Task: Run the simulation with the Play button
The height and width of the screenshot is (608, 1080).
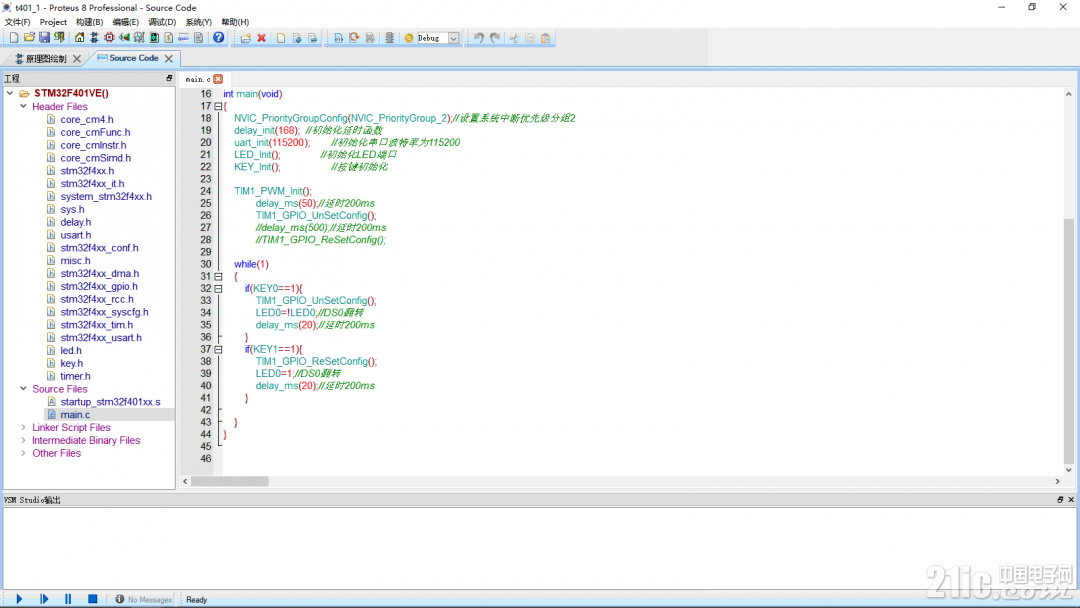Action: [x=19, y=599]
